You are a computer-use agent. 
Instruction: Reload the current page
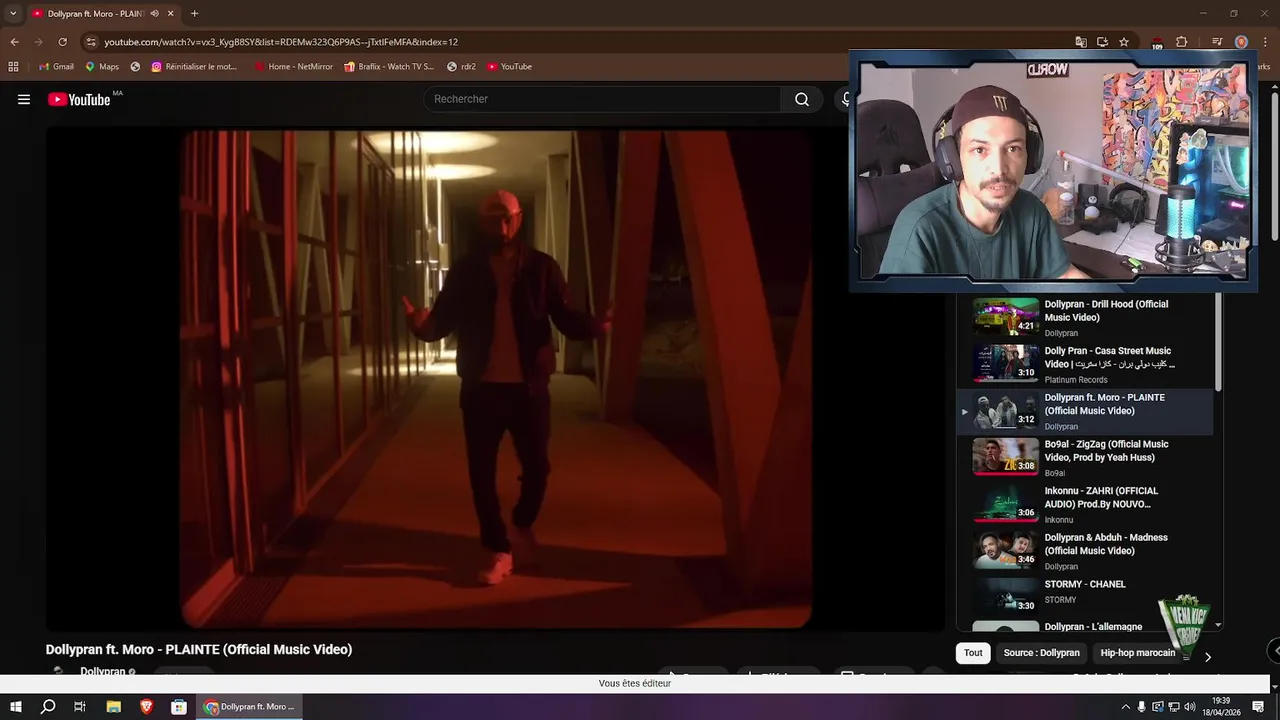(62, 42)
